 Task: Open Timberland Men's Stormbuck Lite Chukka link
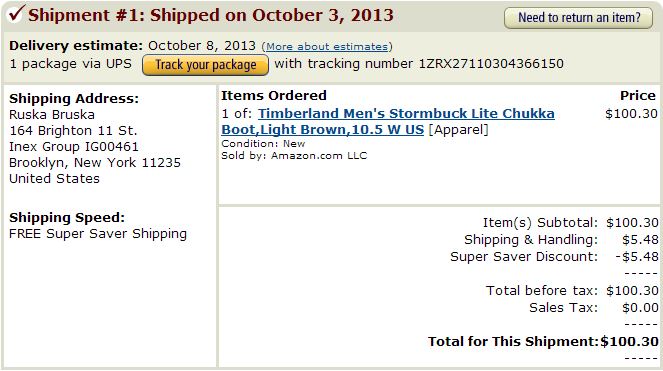tap(406, 113)
